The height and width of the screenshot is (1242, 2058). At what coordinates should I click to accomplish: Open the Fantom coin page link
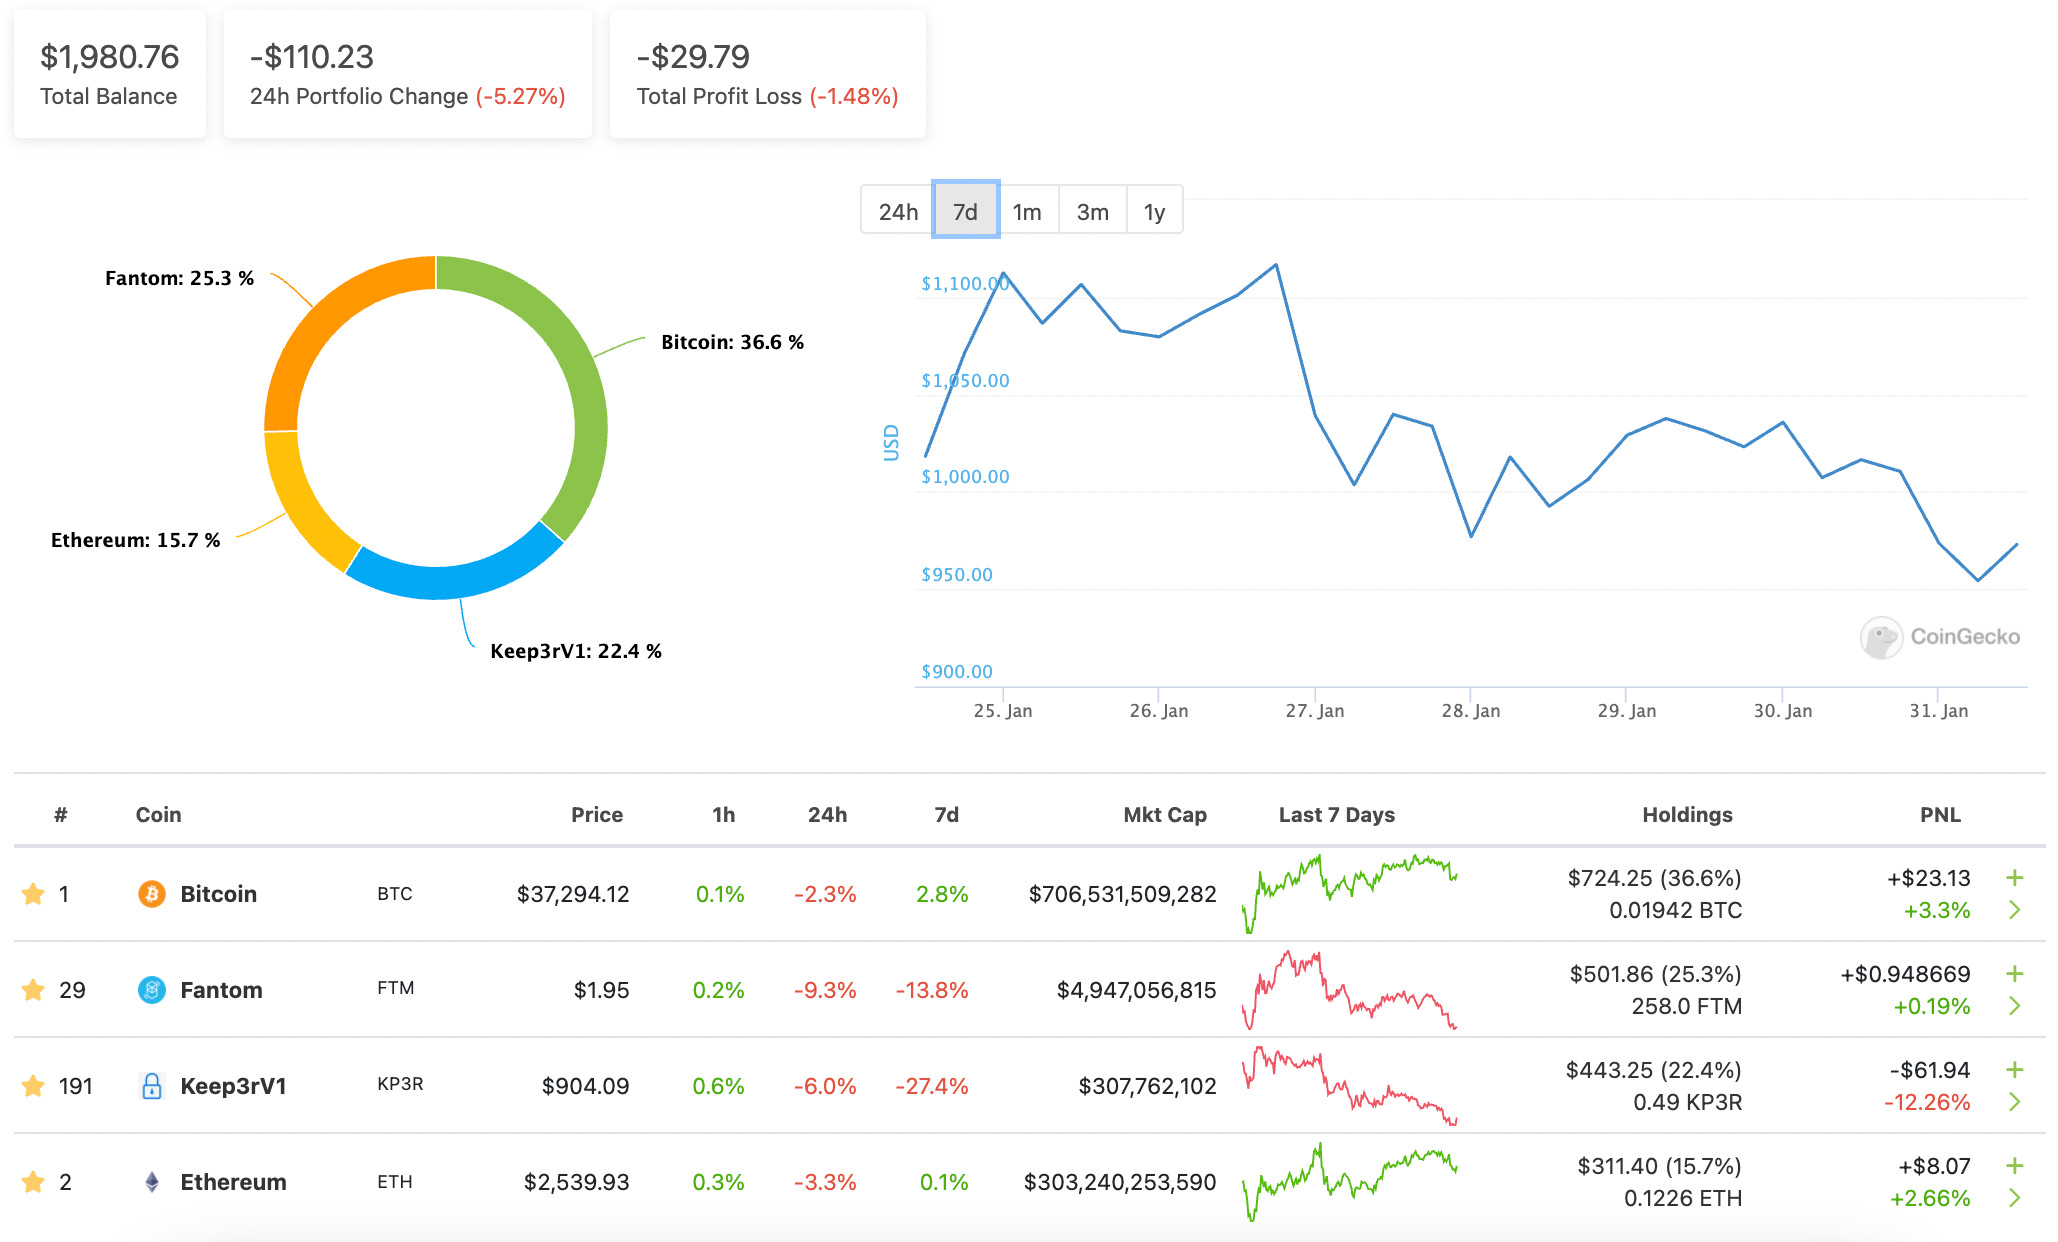221,990
